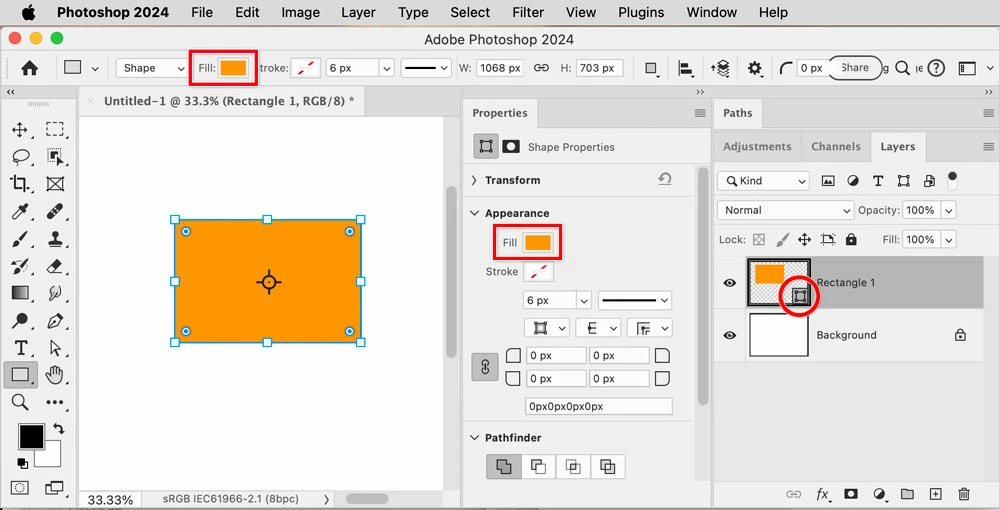Select the Zoom tool in toolbar

(x=20, y=402)
